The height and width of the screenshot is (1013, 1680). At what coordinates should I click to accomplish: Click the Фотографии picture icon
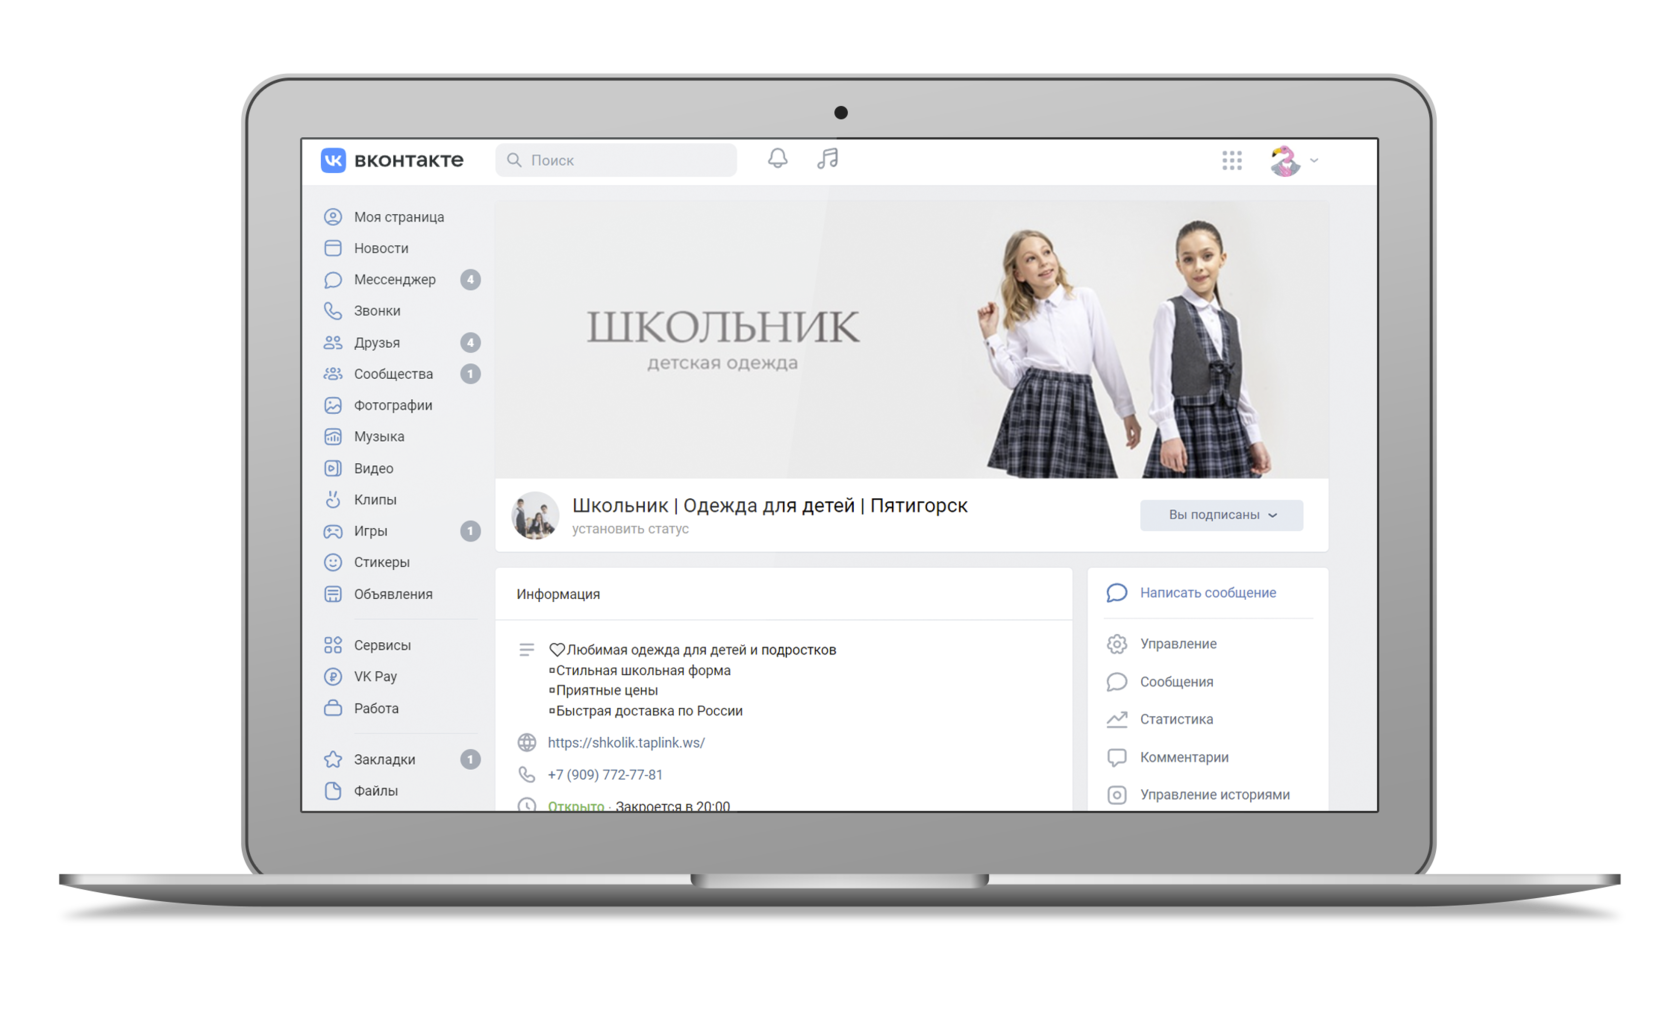click(x=333, y=405)
